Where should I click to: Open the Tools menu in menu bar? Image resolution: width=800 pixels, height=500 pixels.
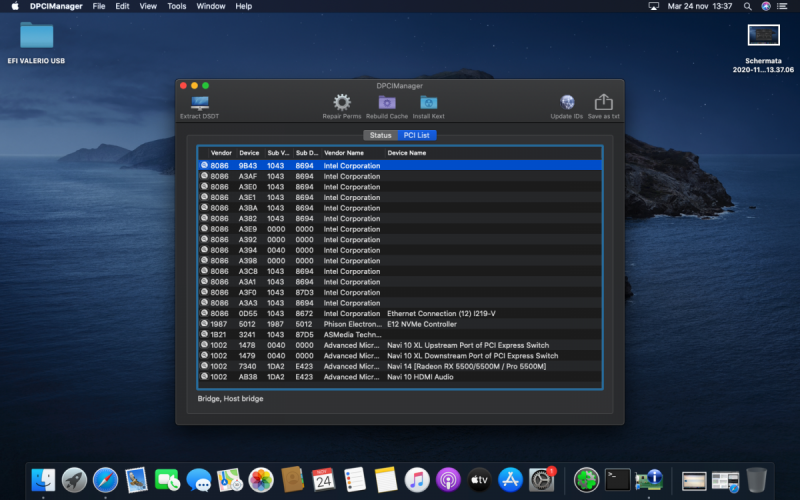point(177,6)
